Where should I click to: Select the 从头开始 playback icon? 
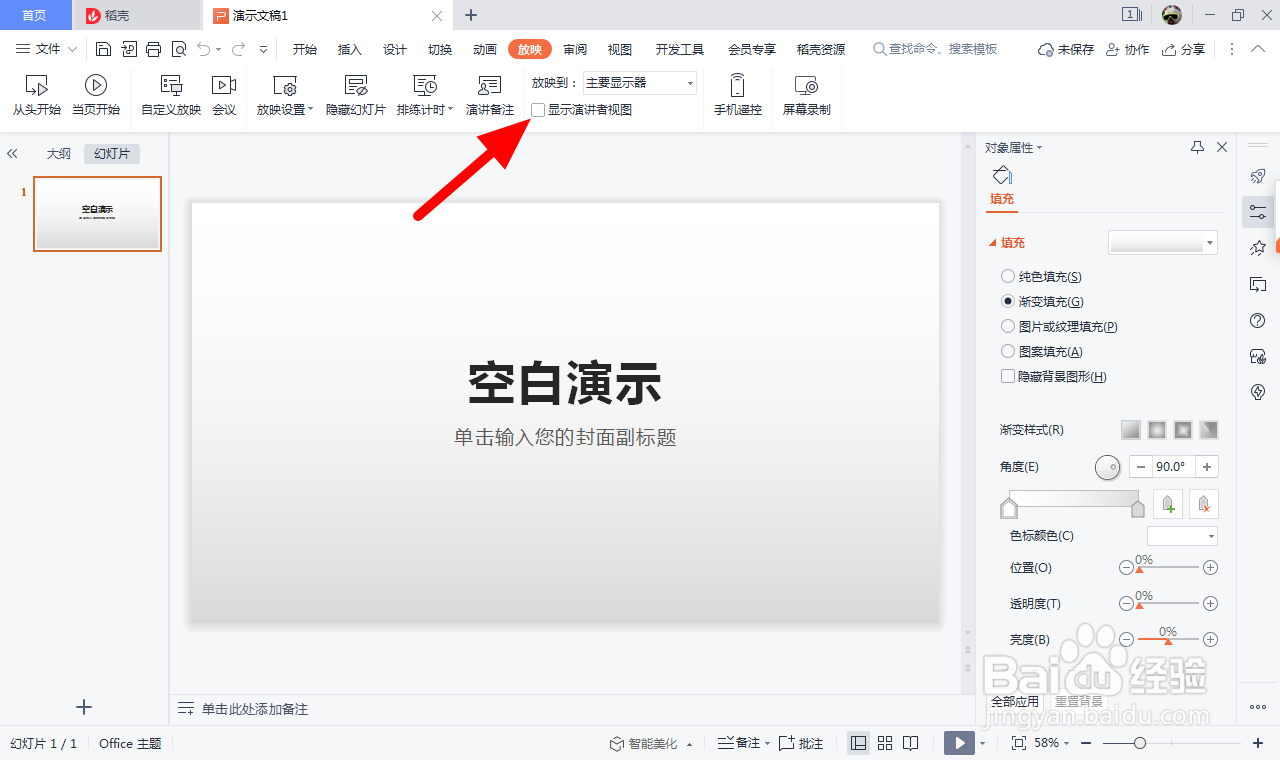[36, 95]
